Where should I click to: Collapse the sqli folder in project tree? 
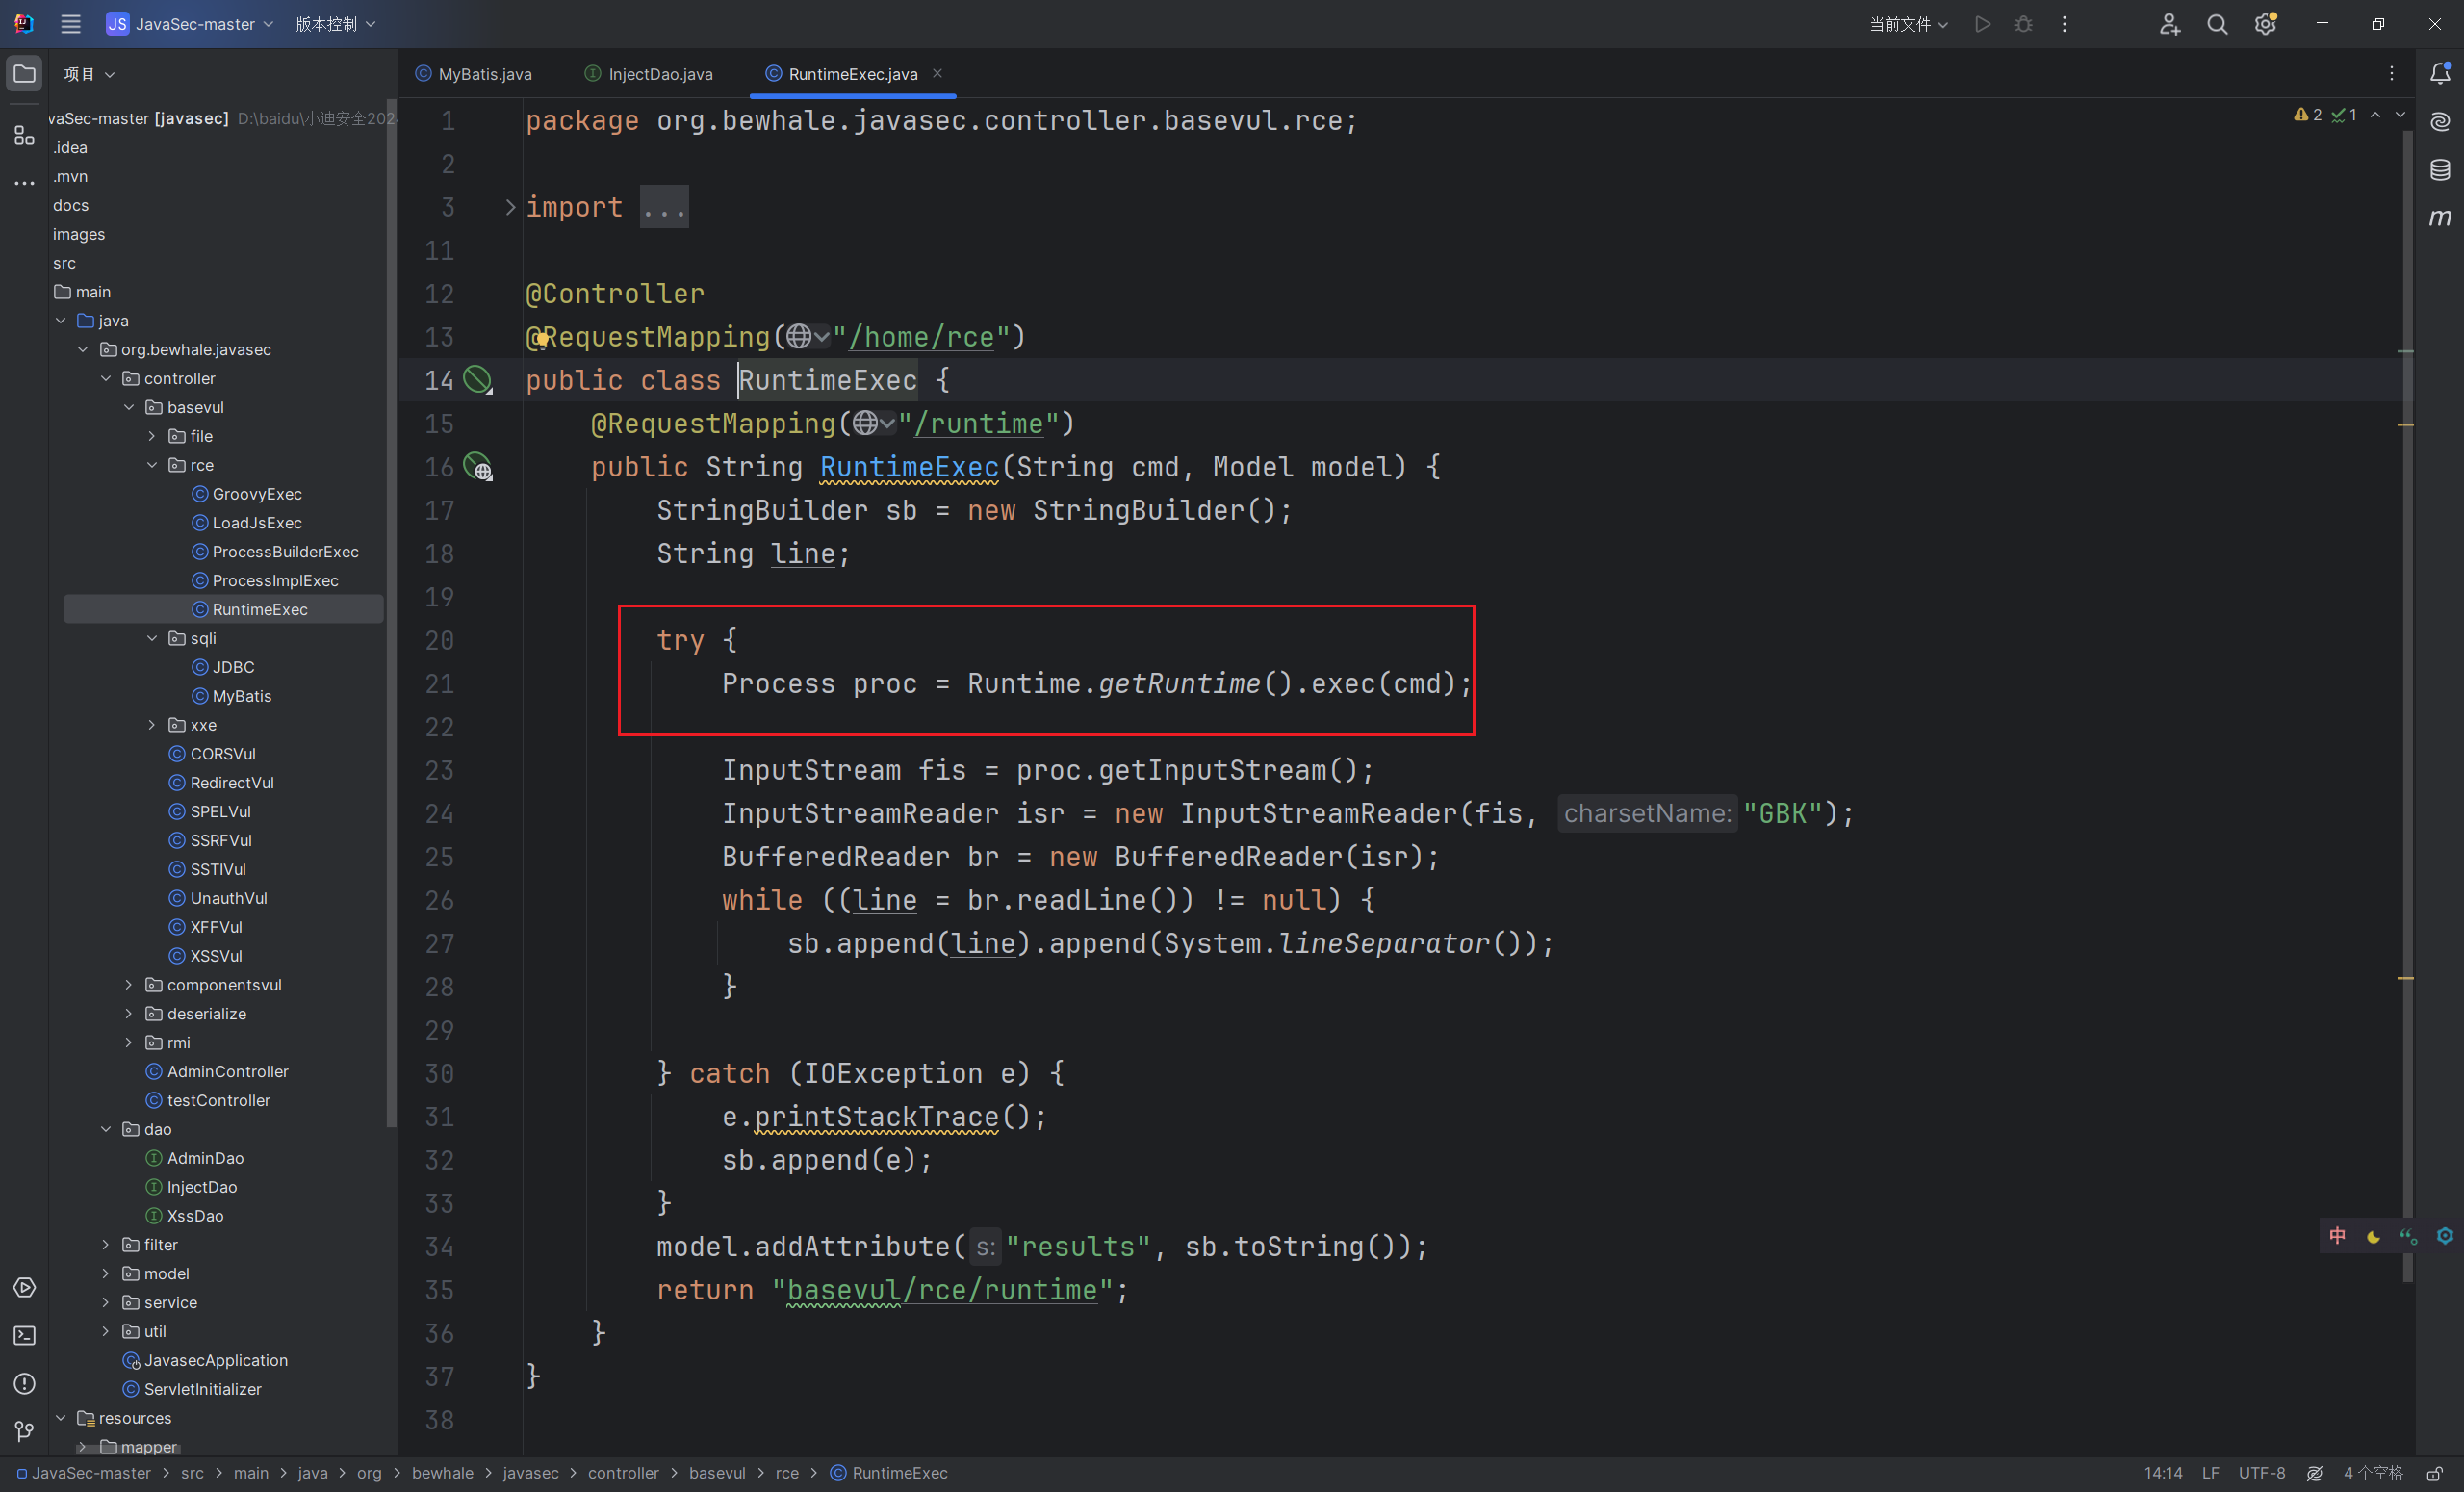152,638
